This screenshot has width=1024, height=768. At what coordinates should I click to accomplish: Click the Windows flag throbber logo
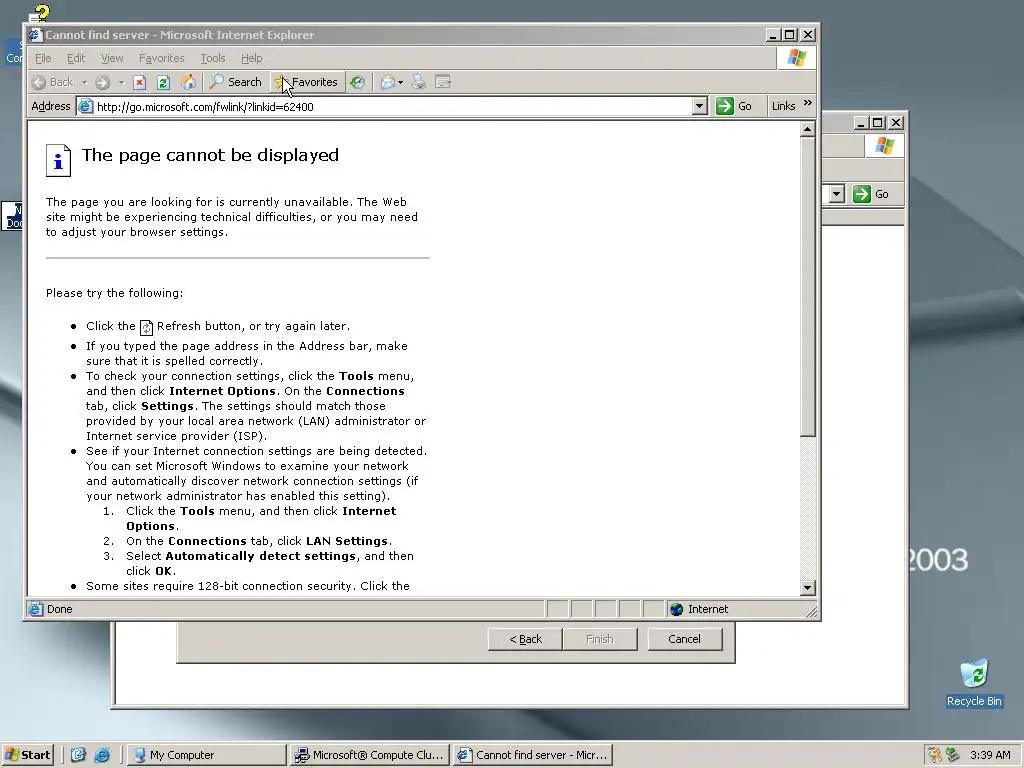(796, 58)
